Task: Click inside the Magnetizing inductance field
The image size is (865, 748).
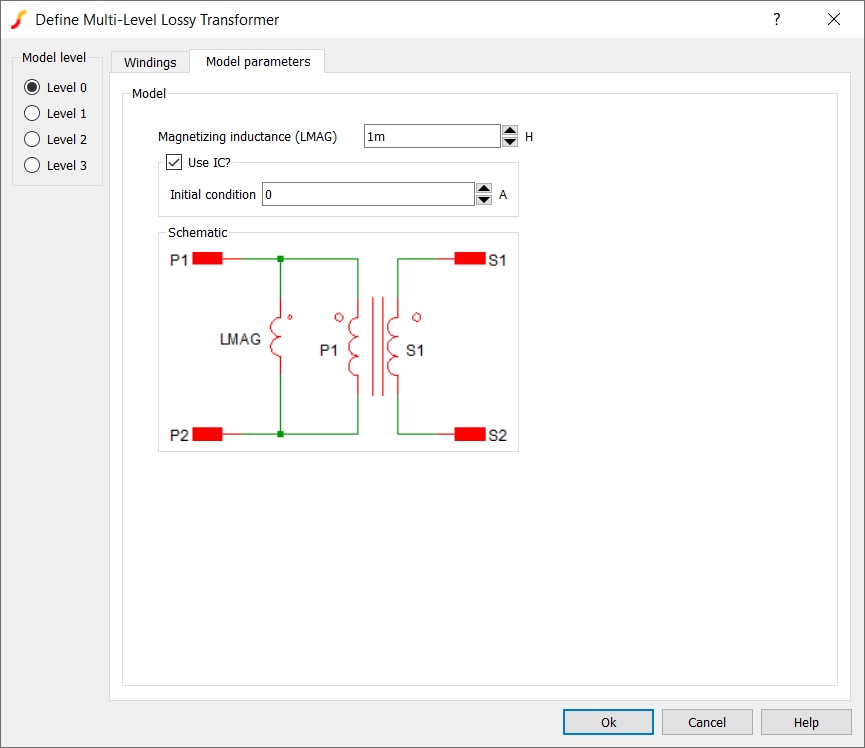Action: (431, 136)
